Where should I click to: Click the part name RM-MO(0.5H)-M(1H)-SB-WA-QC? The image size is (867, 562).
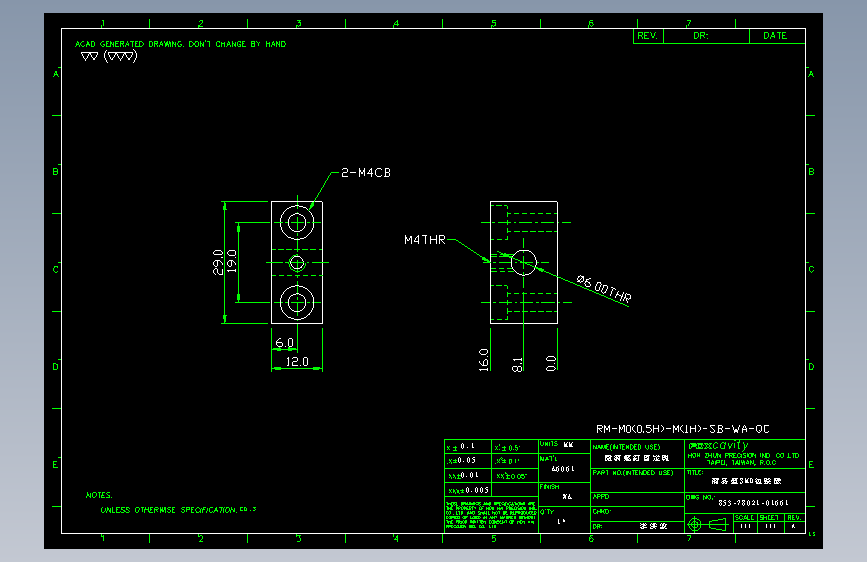(x=682, y=429)
